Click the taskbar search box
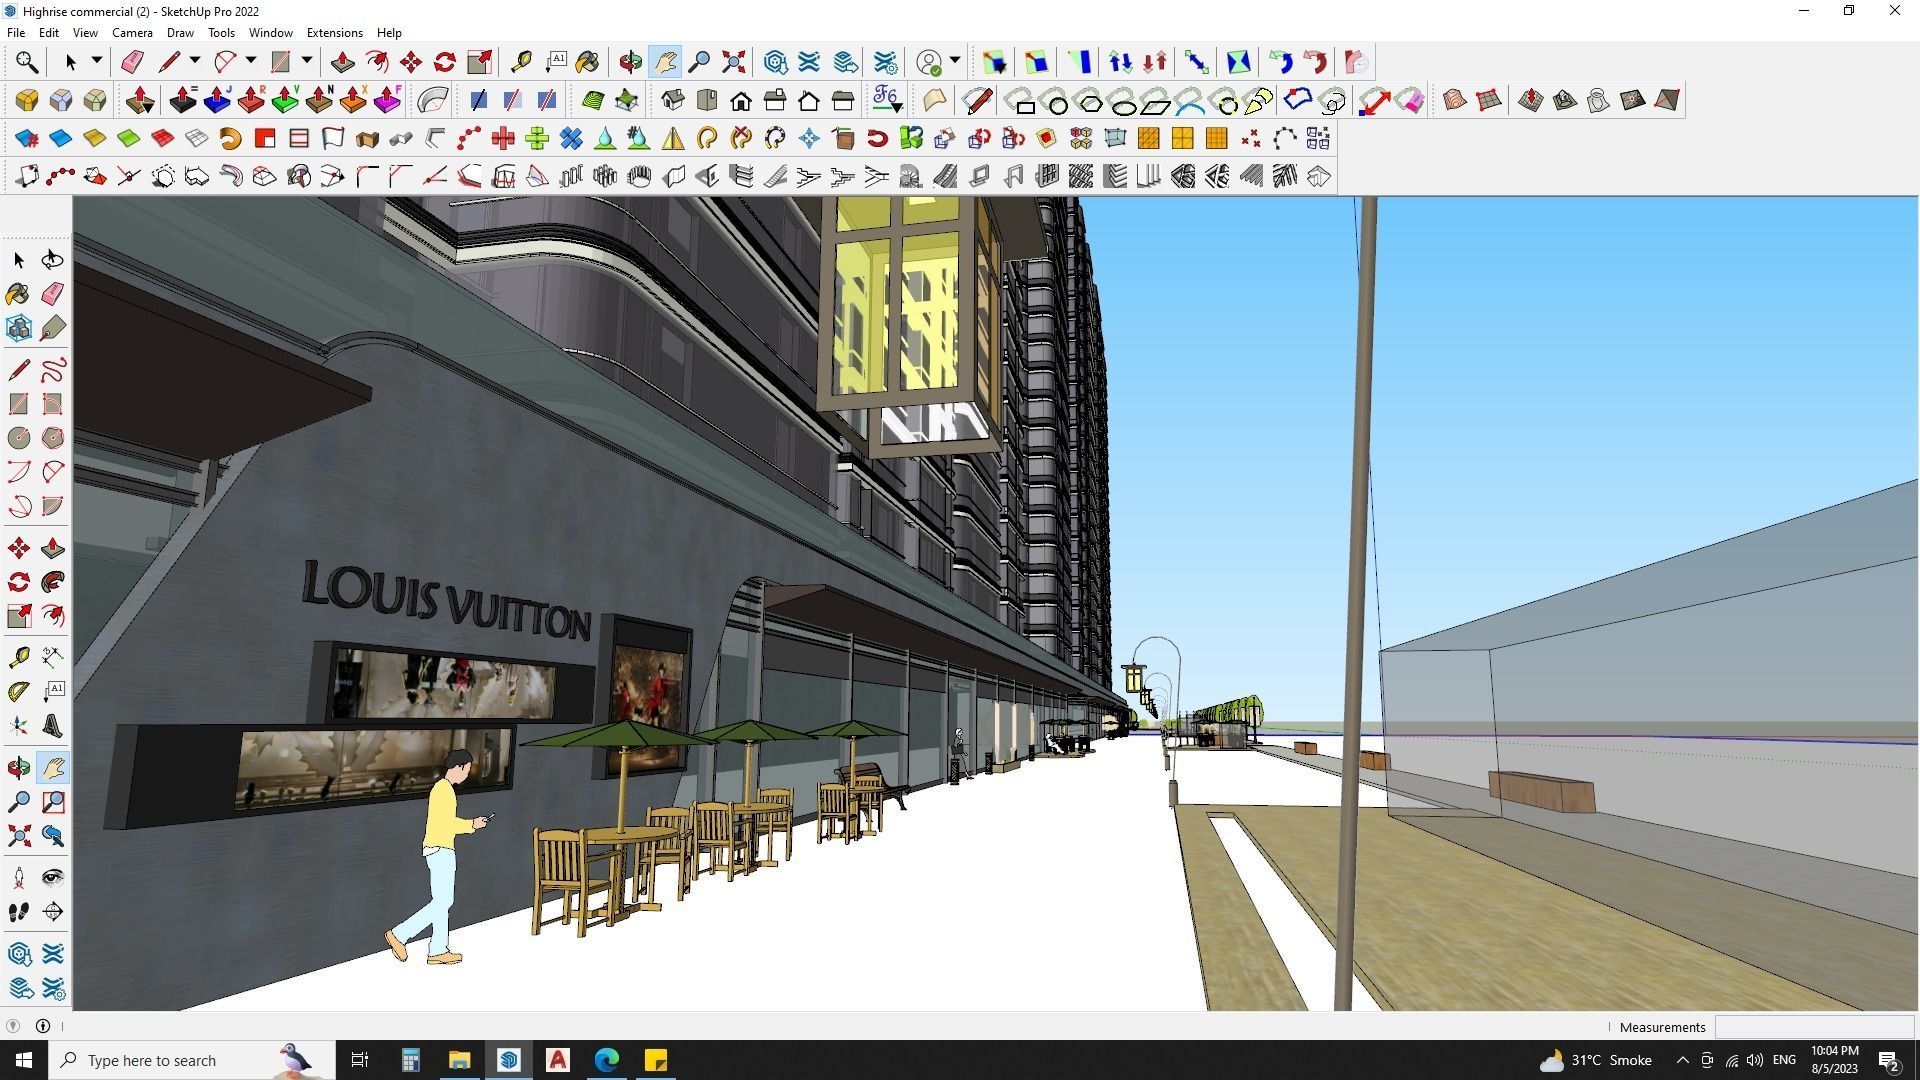 click(192, 1060)
